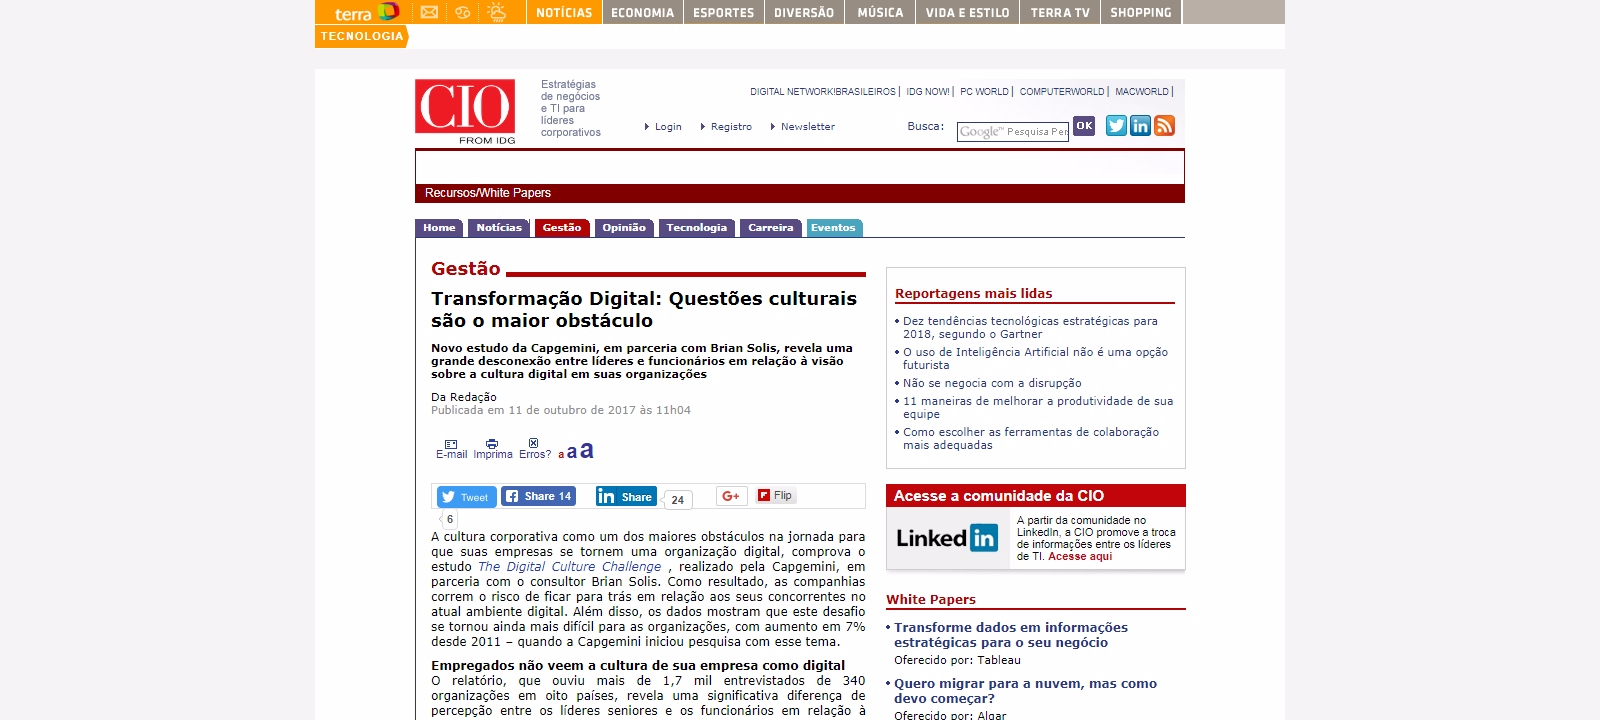This screenshot has width=1600, height=720.
Task: Open Esportes in Terra top bar
Action: click(x=724, y=12)
